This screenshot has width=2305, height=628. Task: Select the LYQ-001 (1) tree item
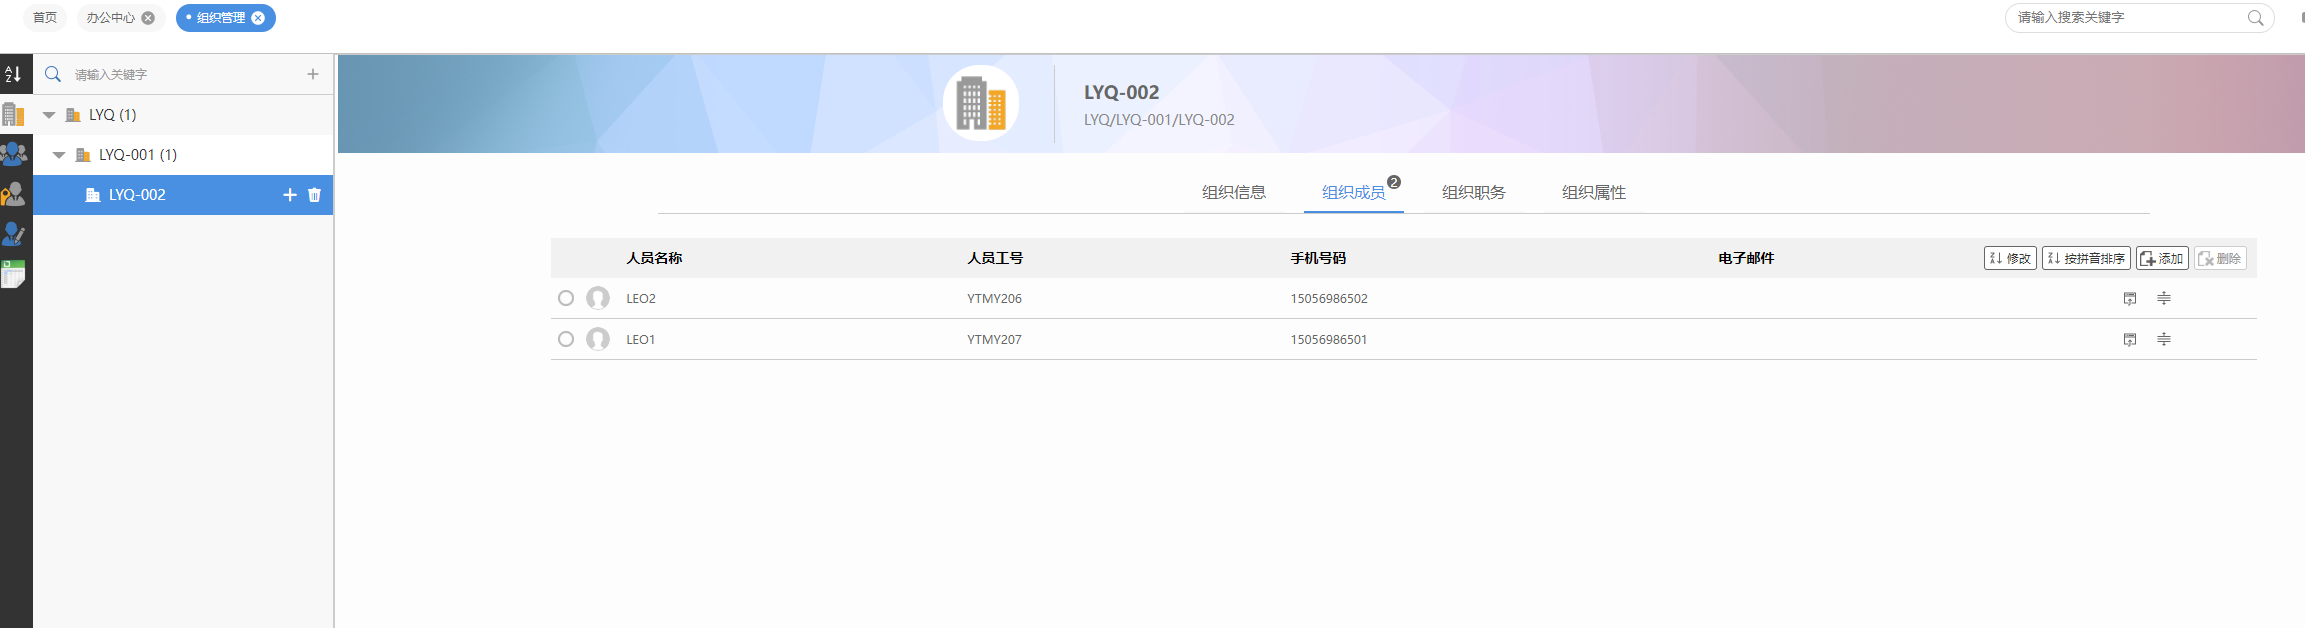coord(183,155)
